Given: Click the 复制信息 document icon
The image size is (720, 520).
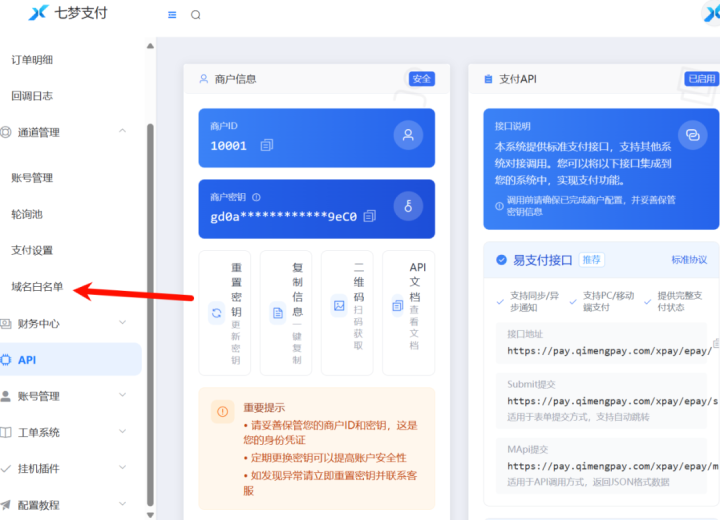Looking at the screenshot, I should [x=278, y=313].
